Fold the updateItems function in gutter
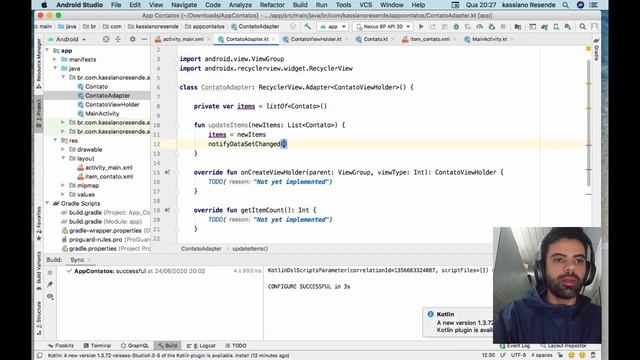 [x=178, y=125]
